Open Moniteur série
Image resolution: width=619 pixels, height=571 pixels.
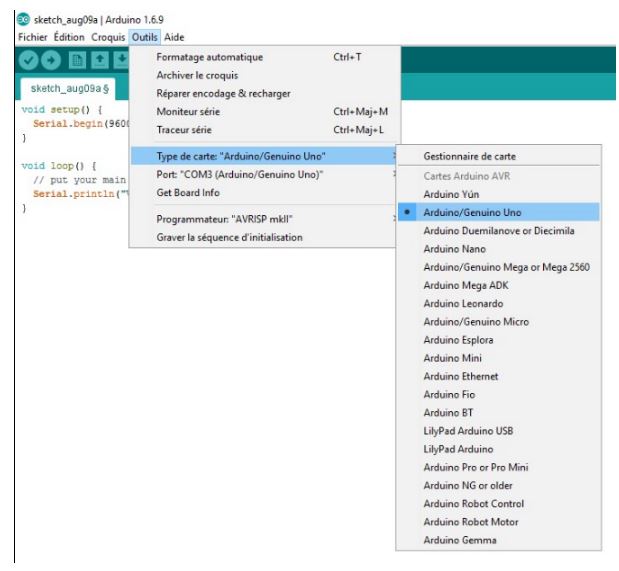pyautogui.click(x=264, y=111)
